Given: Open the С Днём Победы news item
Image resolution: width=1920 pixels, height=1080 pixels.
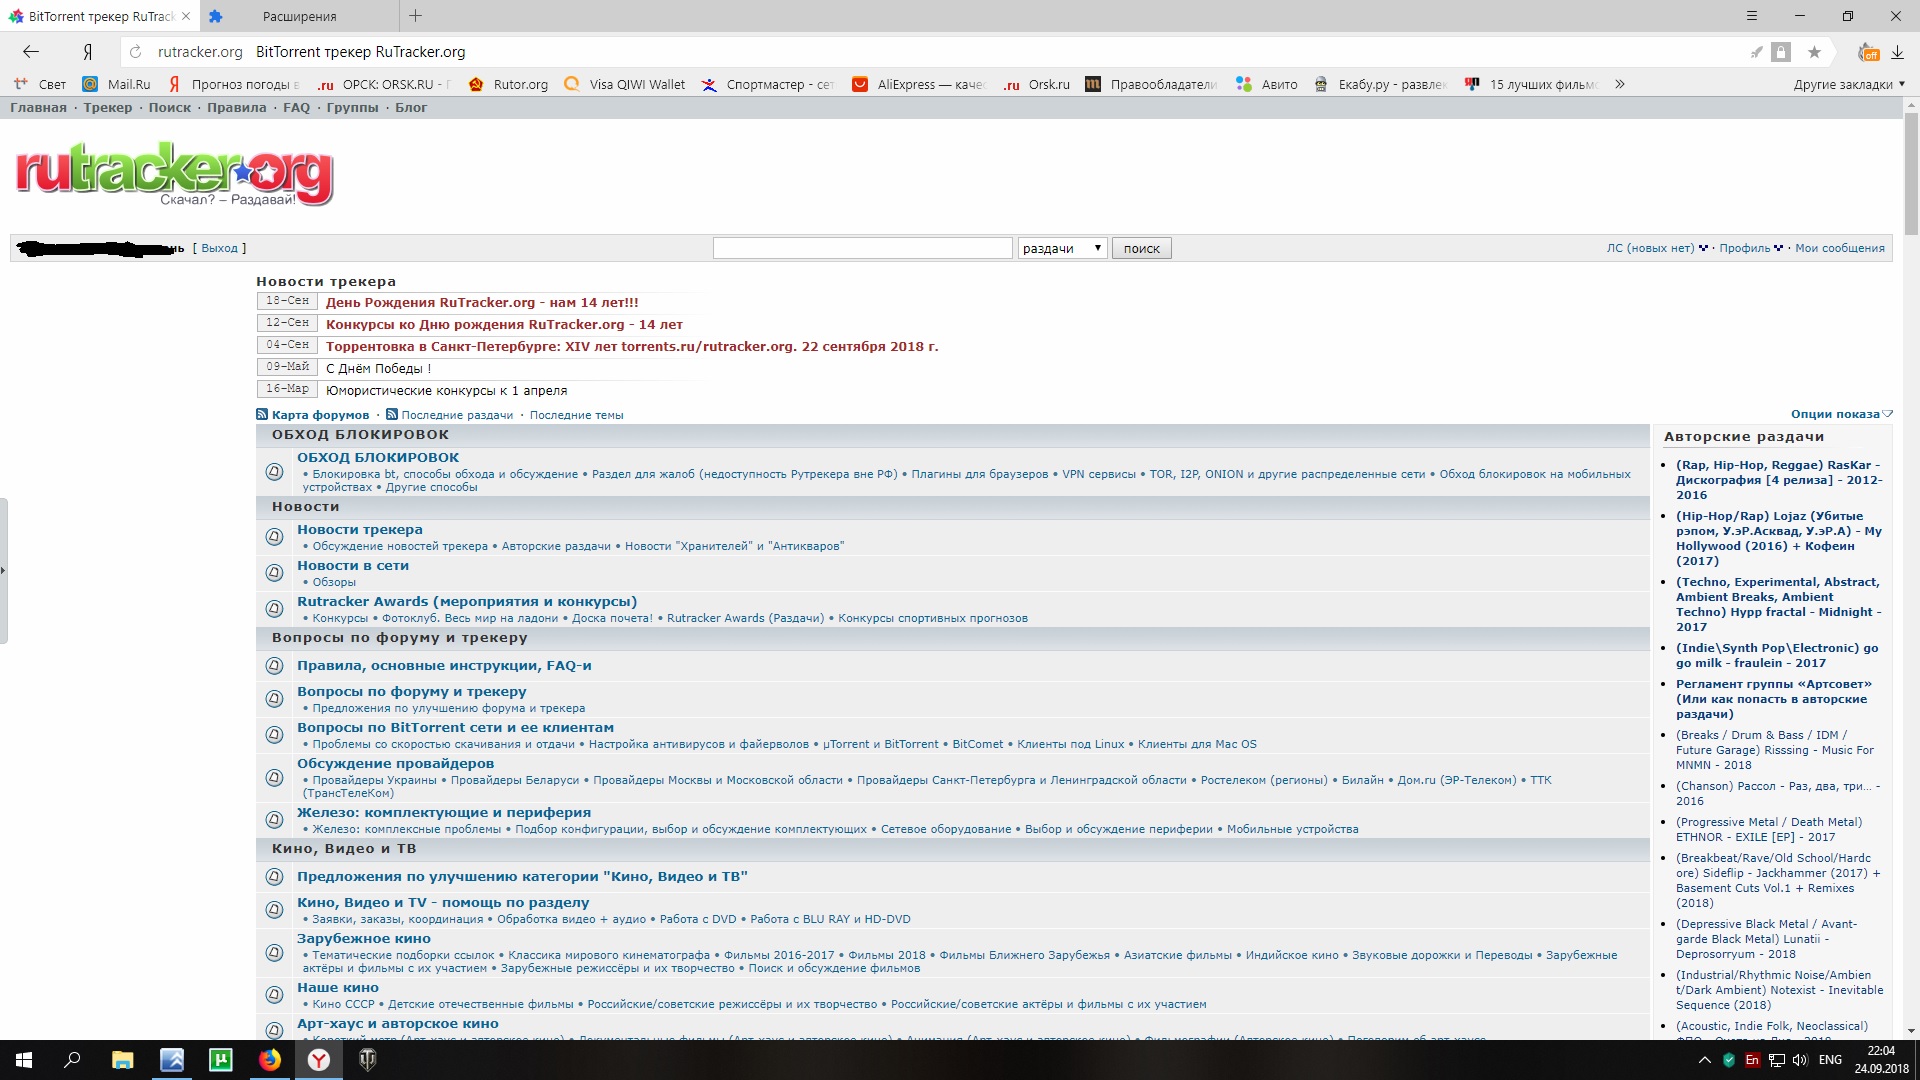Looking at the screenshot, I should (x=379, y=368).
